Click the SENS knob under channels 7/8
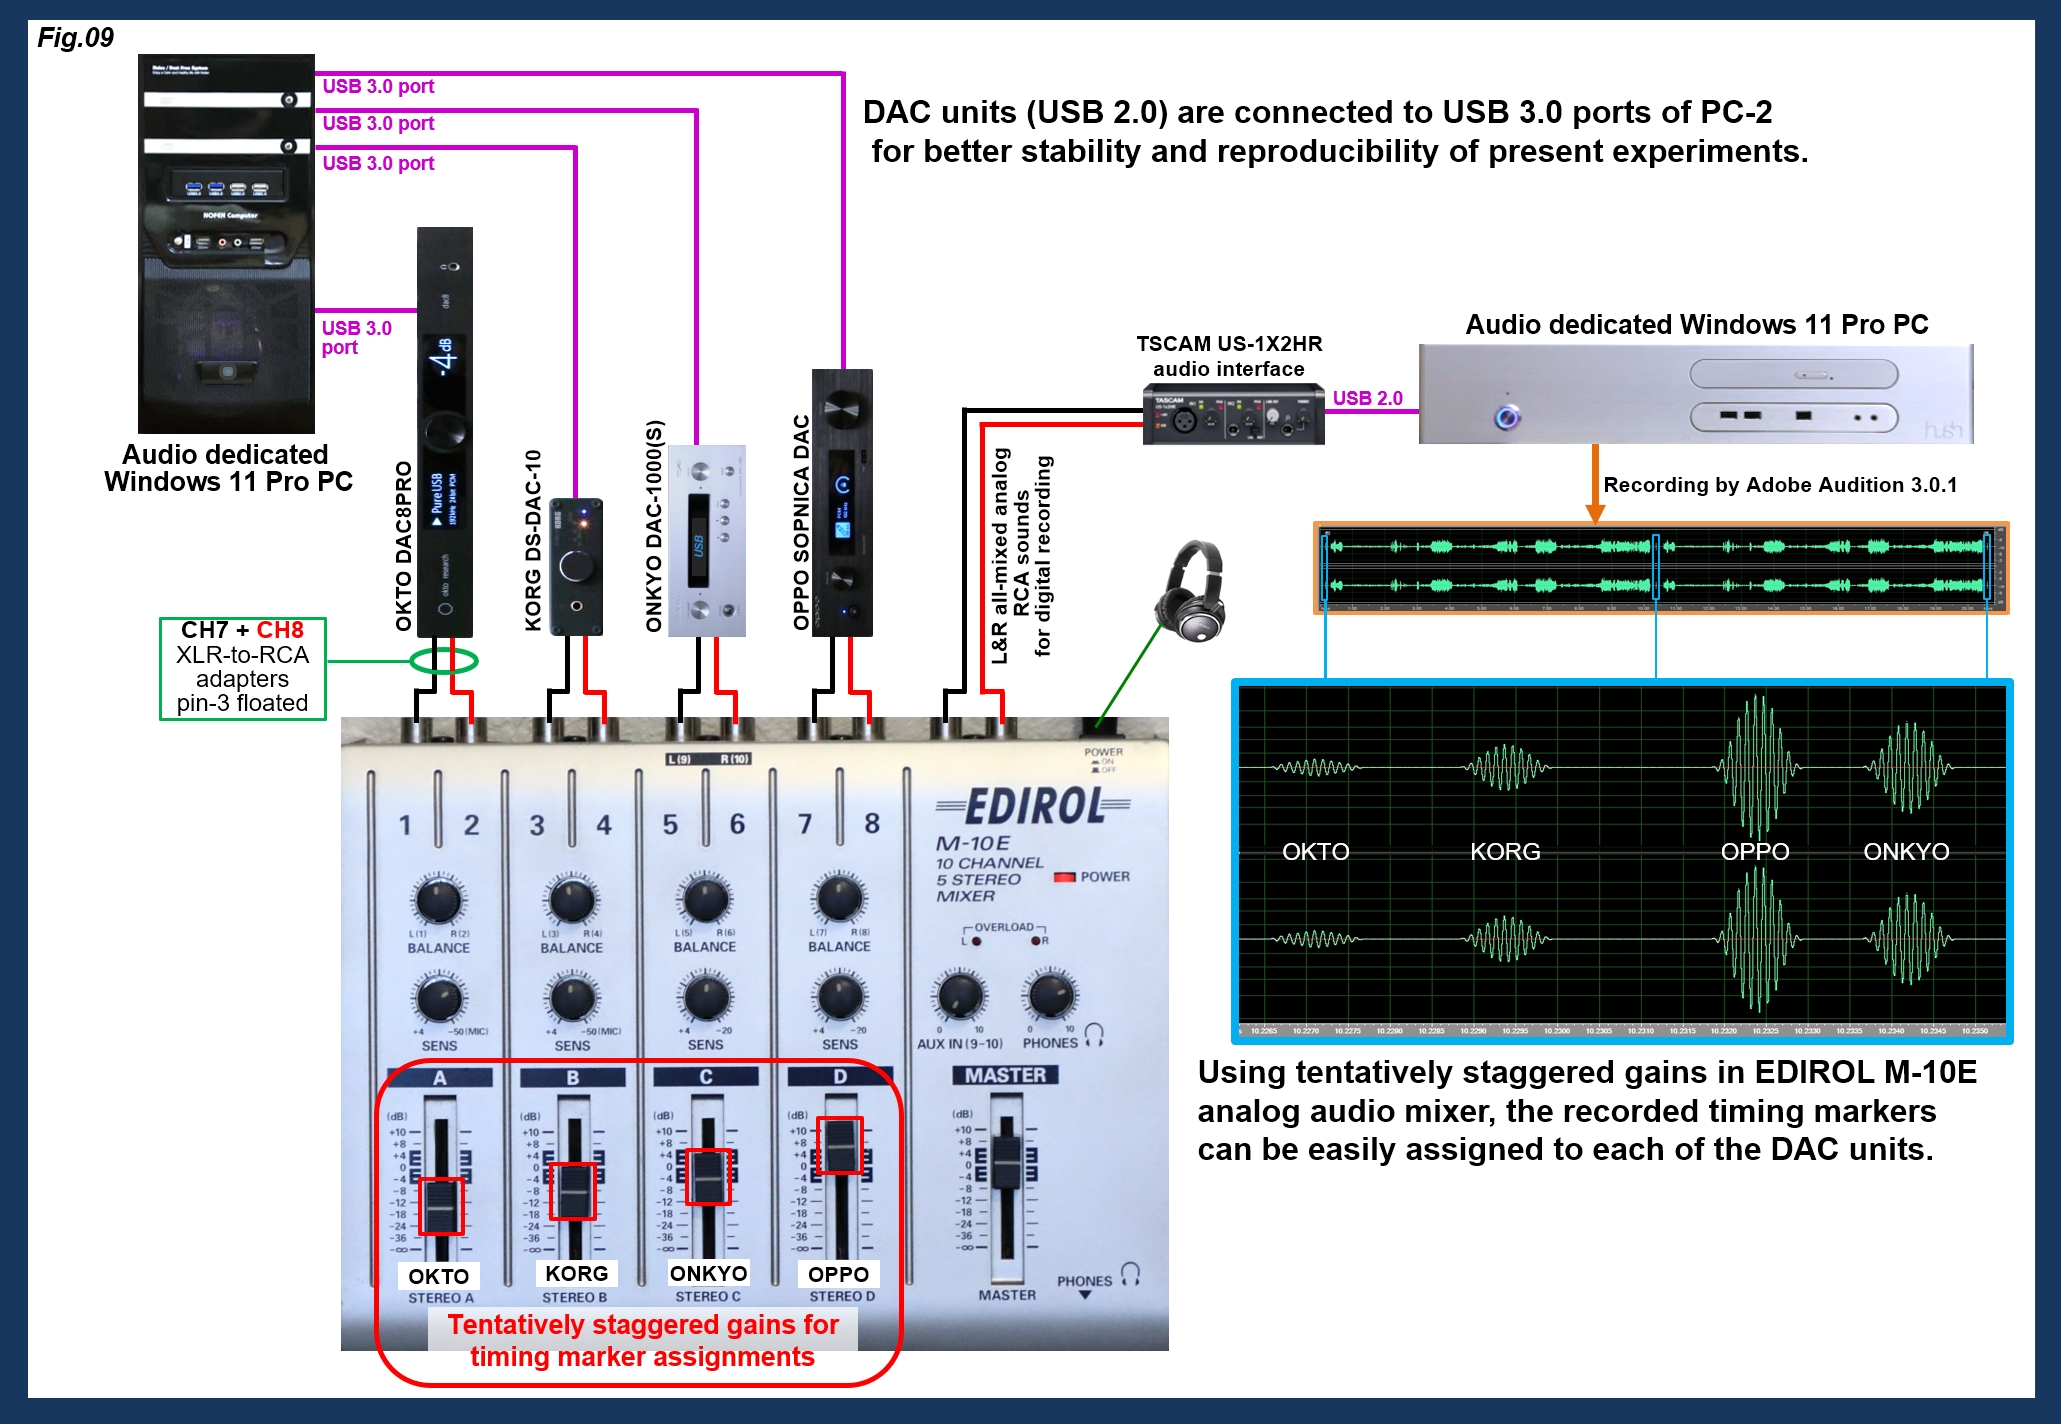2061x1424 pixels. pyautogui.click(x=840, y=996)
